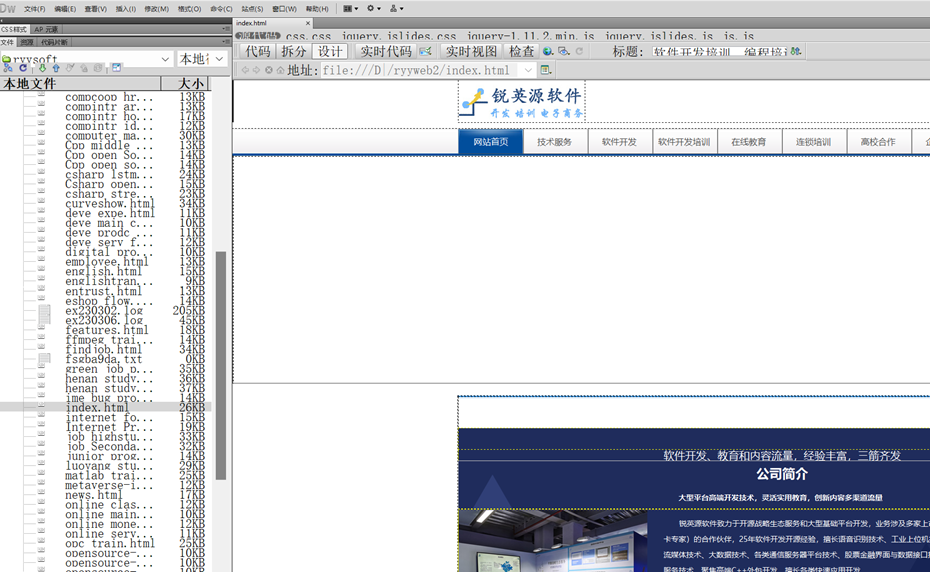Open the address bar dropdown arrow

(x=528, y=70)
